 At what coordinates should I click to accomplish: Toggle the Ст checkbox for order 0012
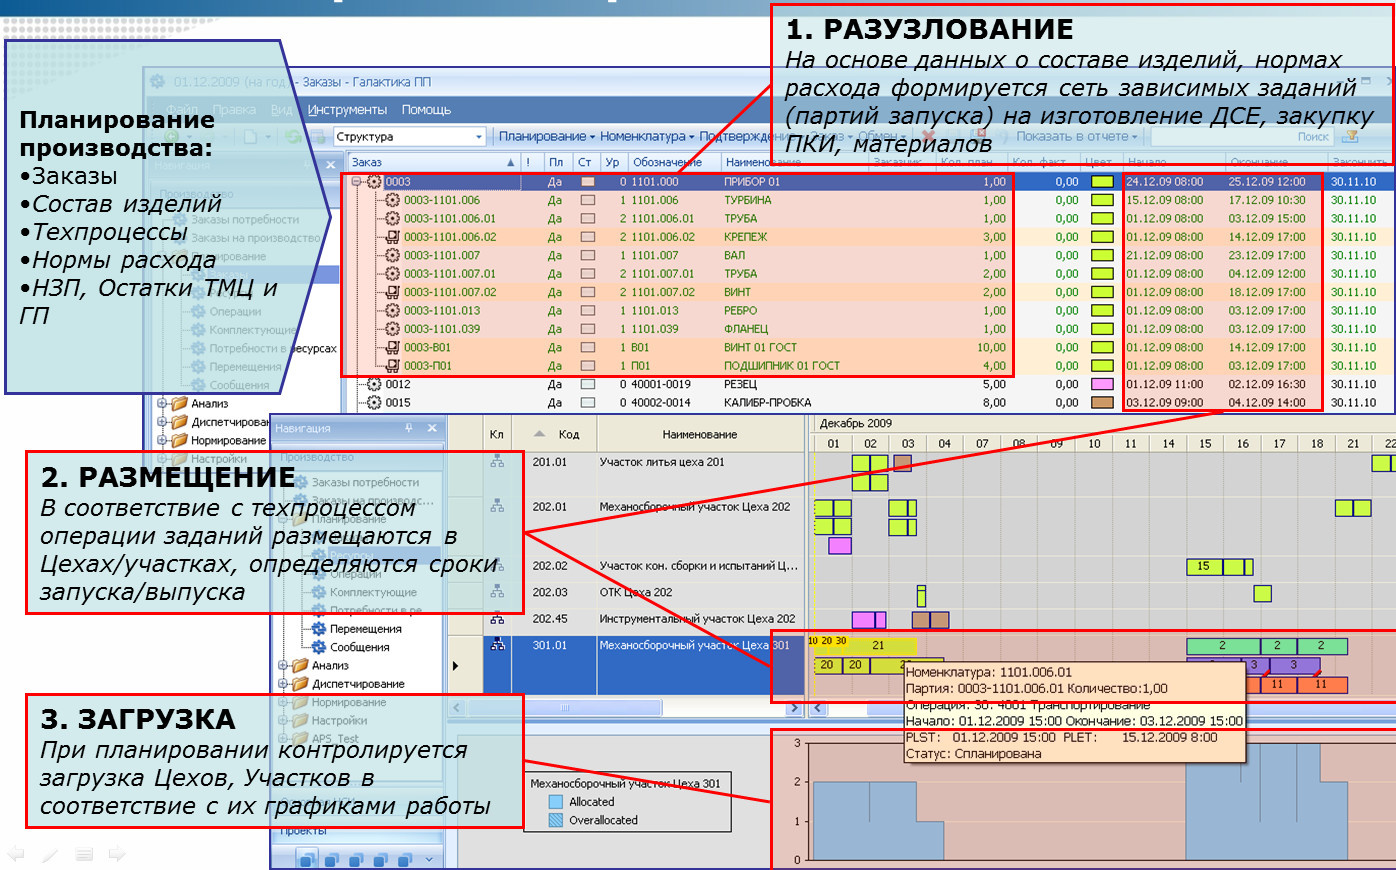pos(588,384)
